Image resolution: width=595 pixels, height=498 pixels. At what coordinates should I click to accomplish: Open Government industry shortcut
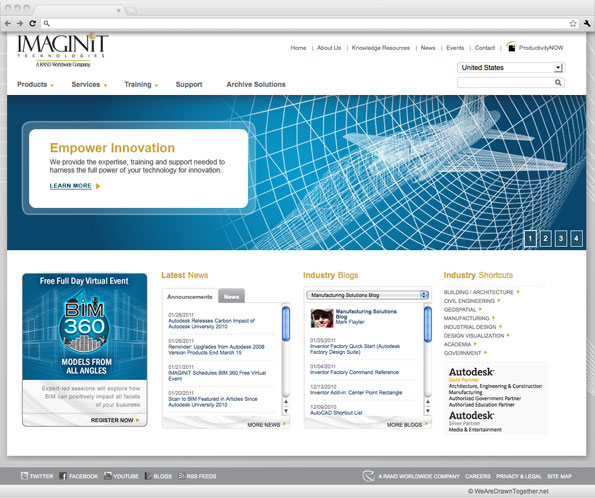463,353
